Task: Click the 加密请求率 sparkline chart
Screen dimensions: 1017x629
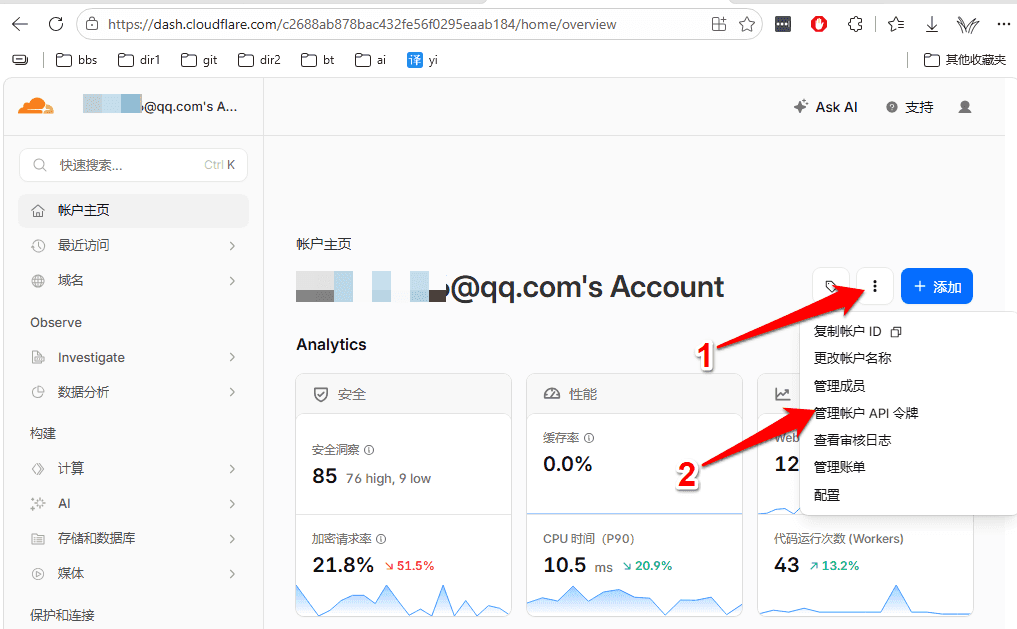Action: (x=403, y=600)
